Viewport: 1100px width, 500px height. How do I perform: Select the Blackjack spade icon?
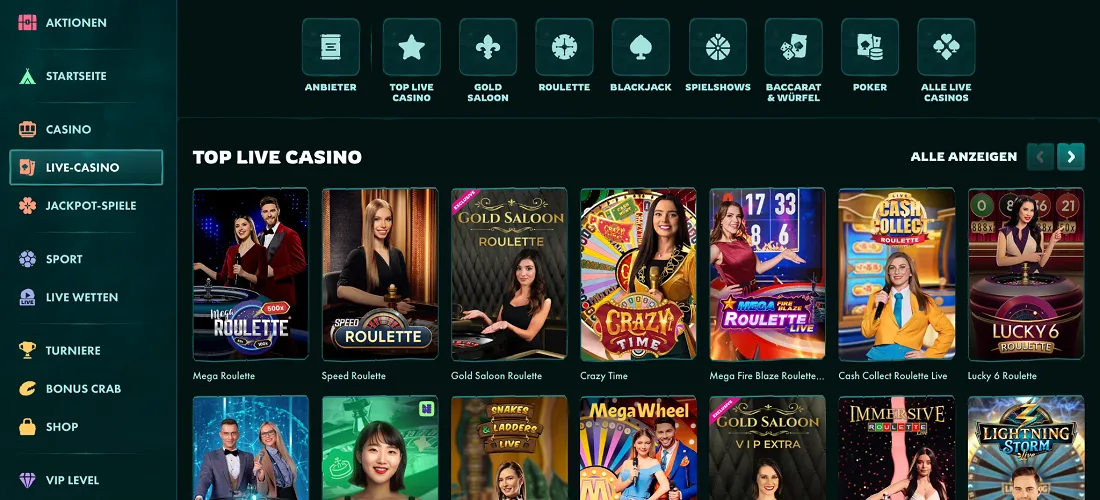click(640, 47)
